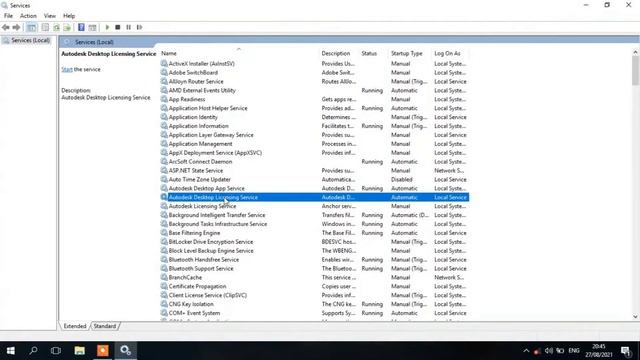The image size is (640, 360).
Task: Open the Action menu
Action: point(28,16)
